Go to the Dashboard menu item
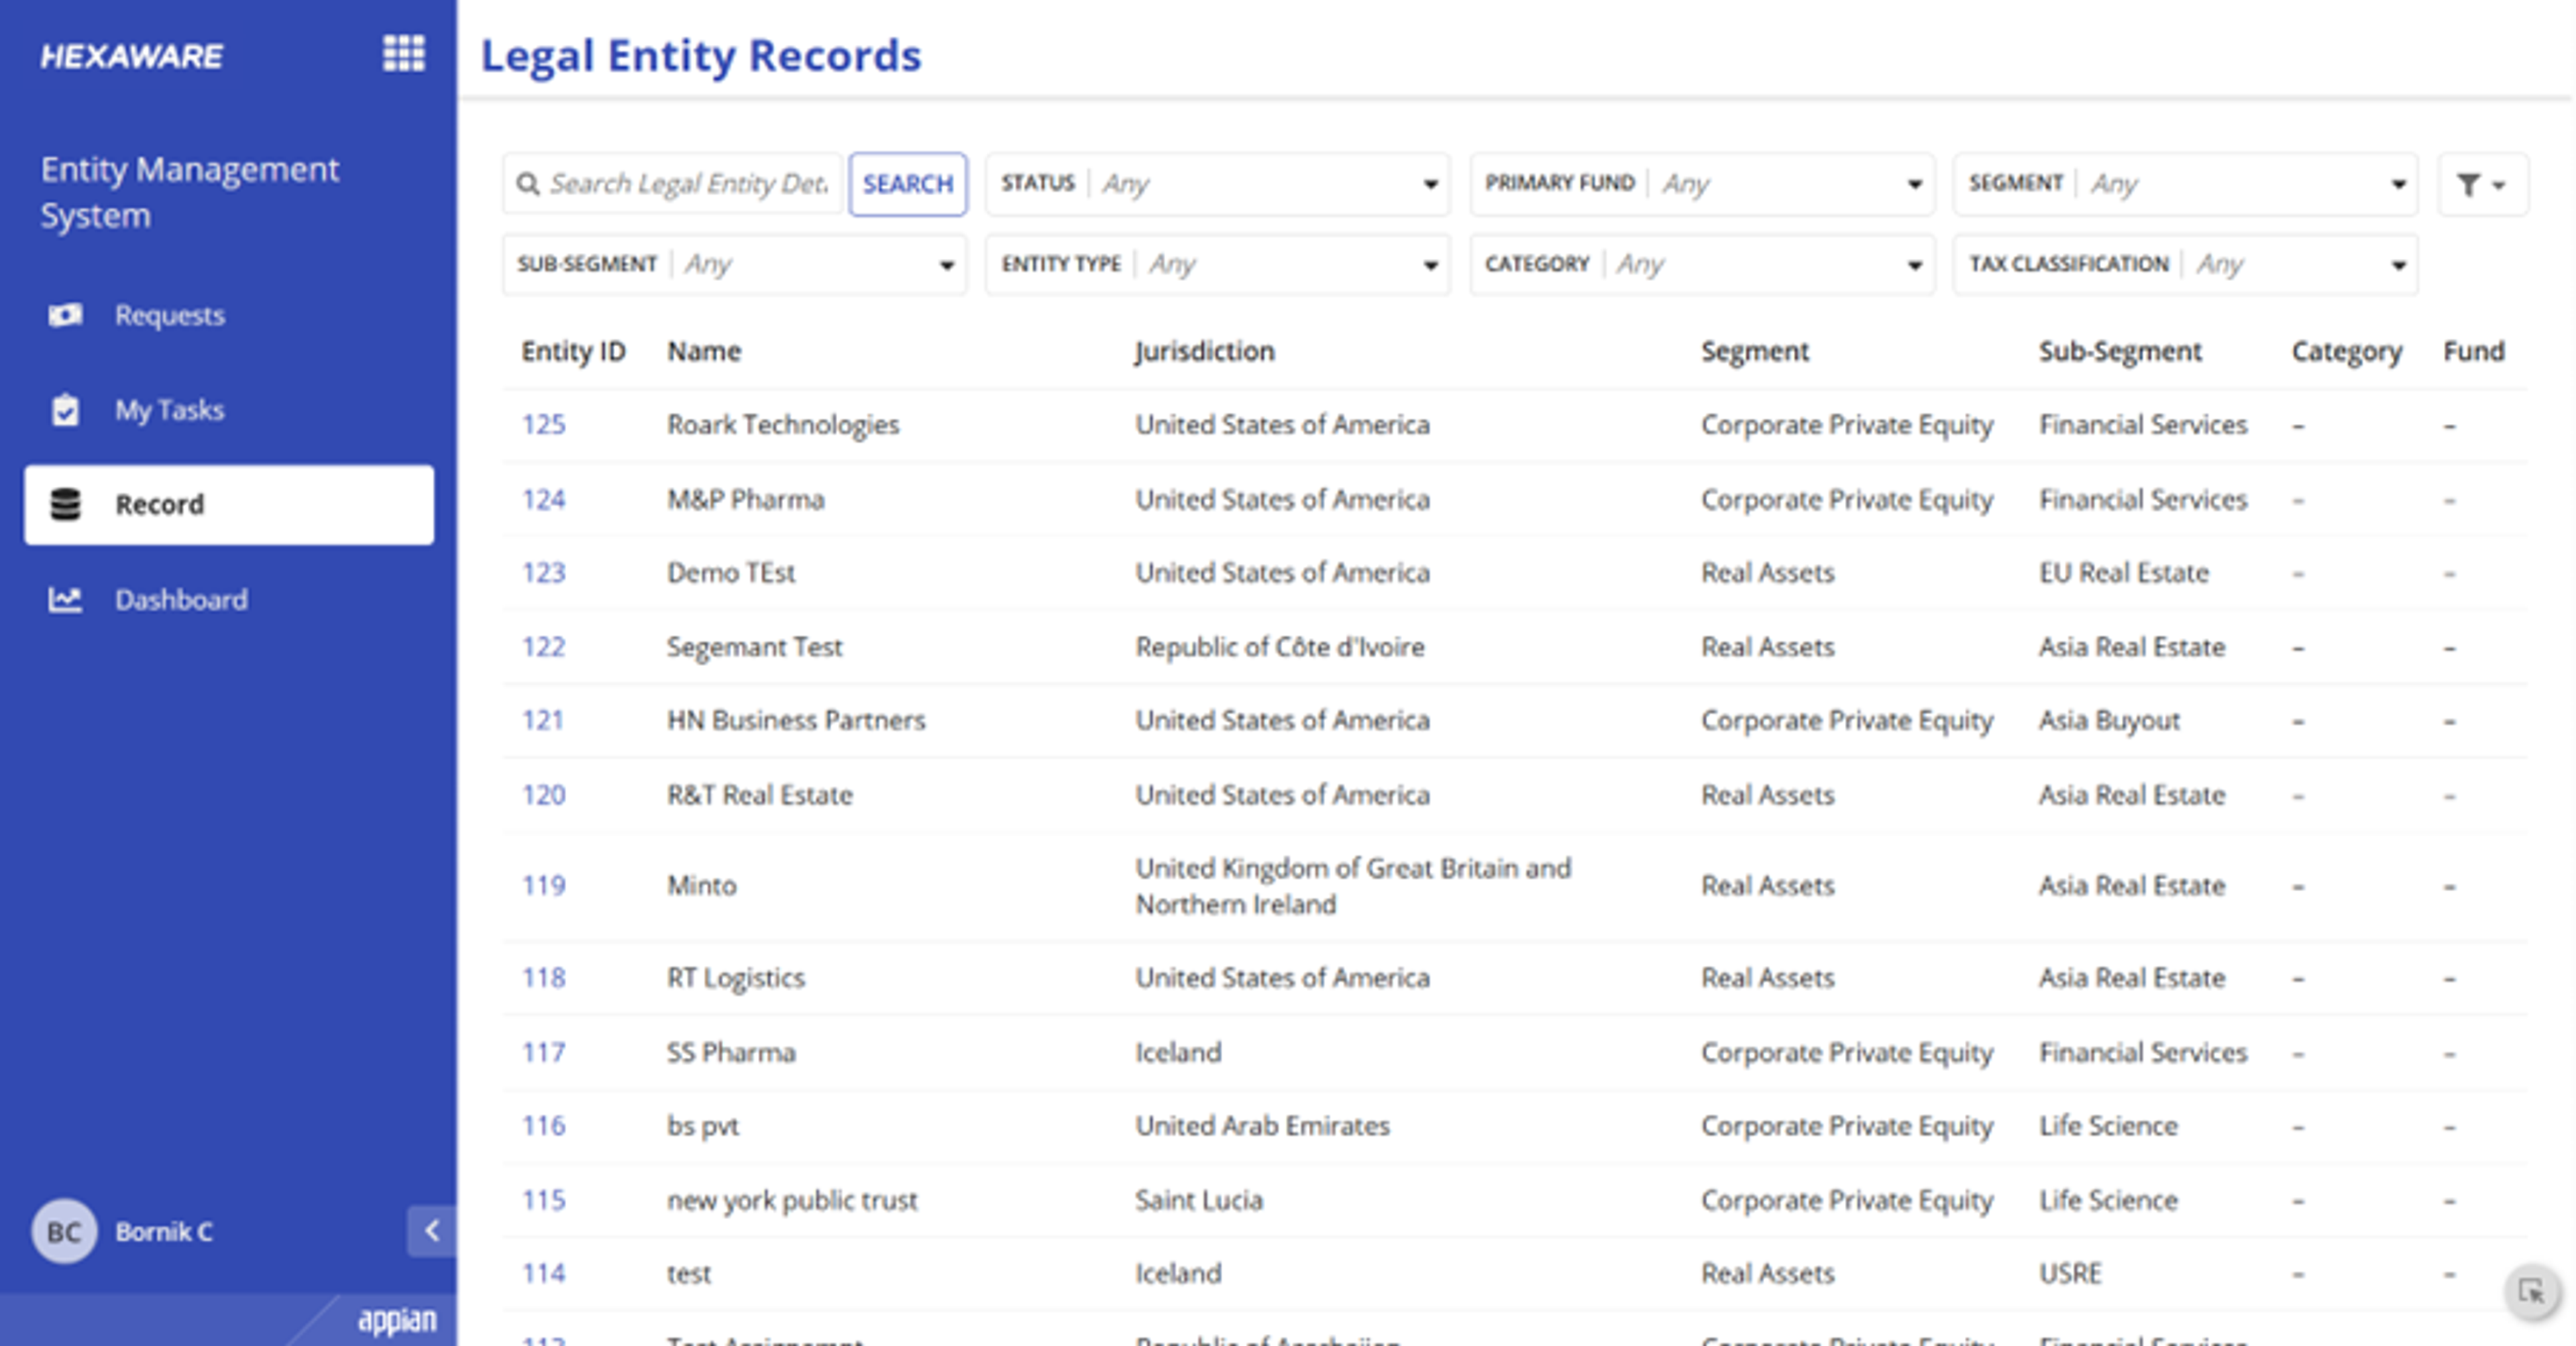 229,599
